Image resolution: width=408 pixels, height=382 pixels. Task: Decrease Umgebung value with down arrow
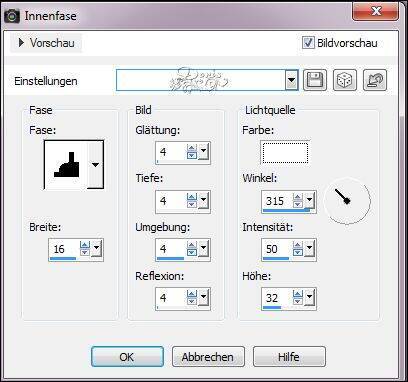pyautogui.click(x=192, y=253)
